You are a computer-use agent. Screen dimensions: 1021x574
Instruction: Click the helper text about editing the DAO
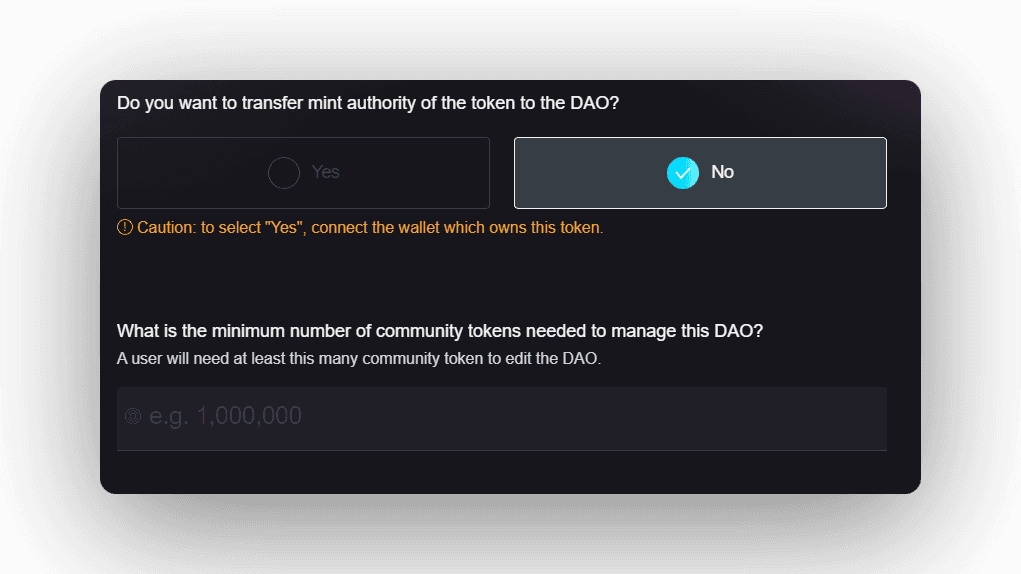click(x=359, y=358)
